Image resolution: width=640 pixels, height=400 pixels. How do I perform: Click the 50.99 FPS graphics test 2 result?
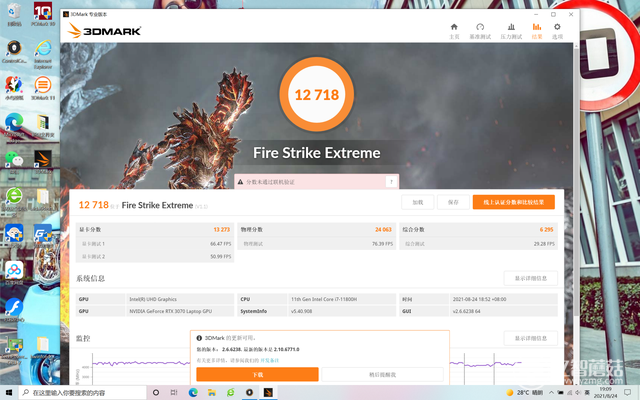pyautogui.click(x=220, y=256)
